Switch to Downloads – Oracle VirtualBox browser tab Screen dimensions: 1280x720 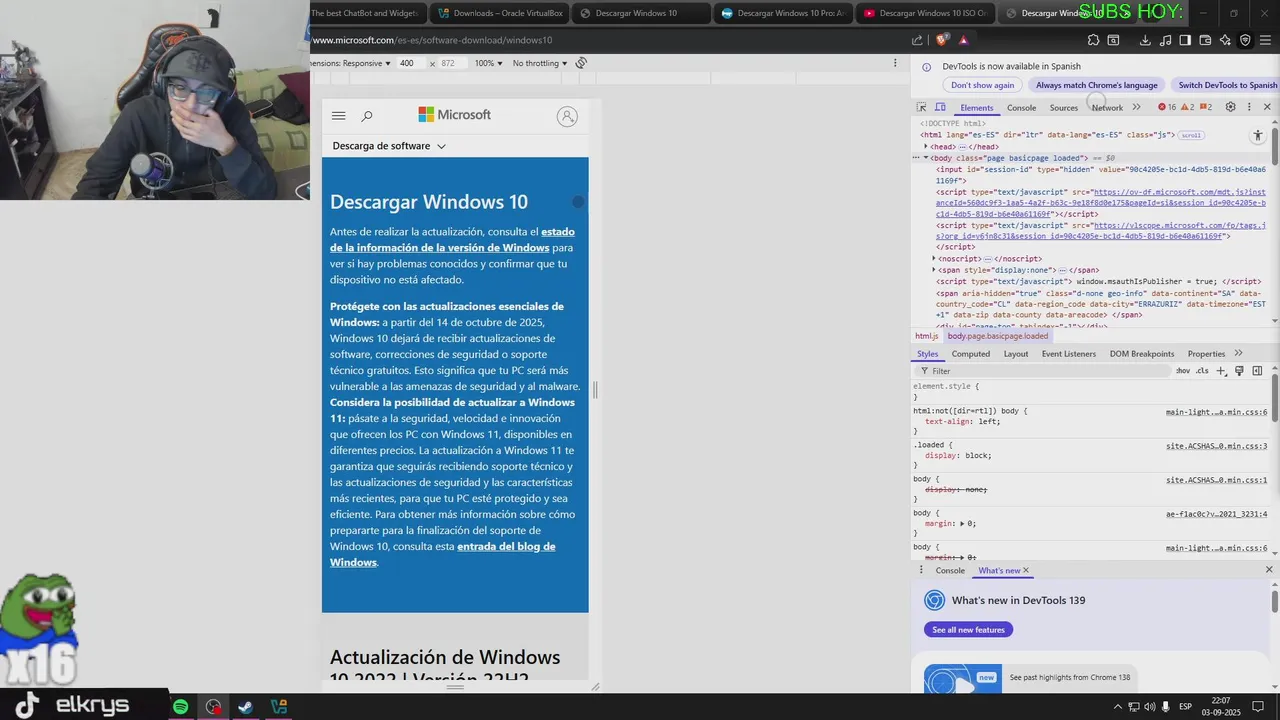(500, 13)
